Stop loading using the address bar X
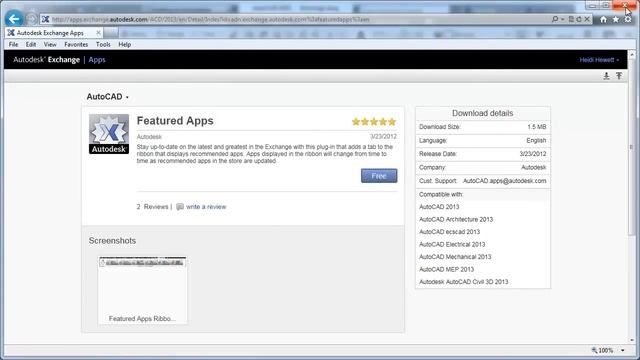This screenshot has height=360, width=640. pyautogui.click(x=587, y=19)
